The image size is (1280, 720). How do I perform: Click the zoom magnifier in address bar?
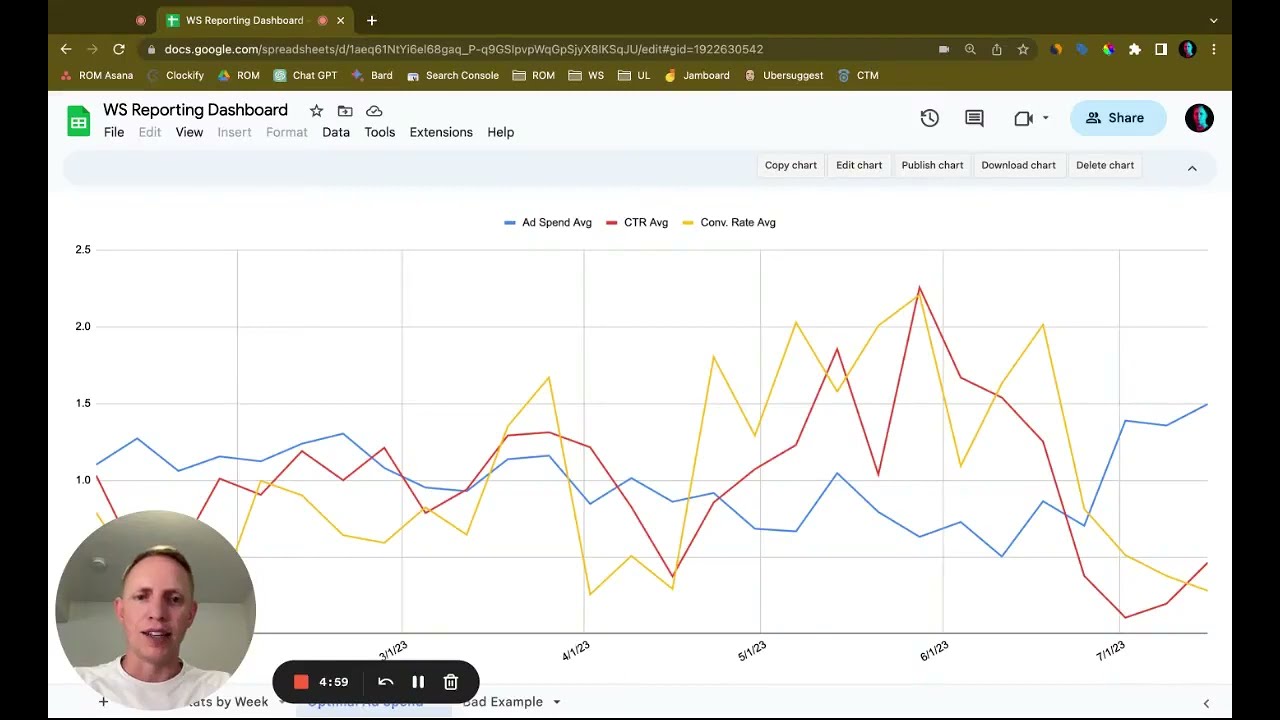[x=970, y=49]
